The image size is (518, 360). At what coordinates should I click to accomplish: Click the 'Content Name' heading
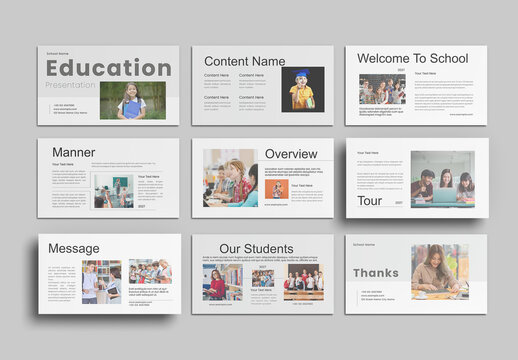(245, 61)
